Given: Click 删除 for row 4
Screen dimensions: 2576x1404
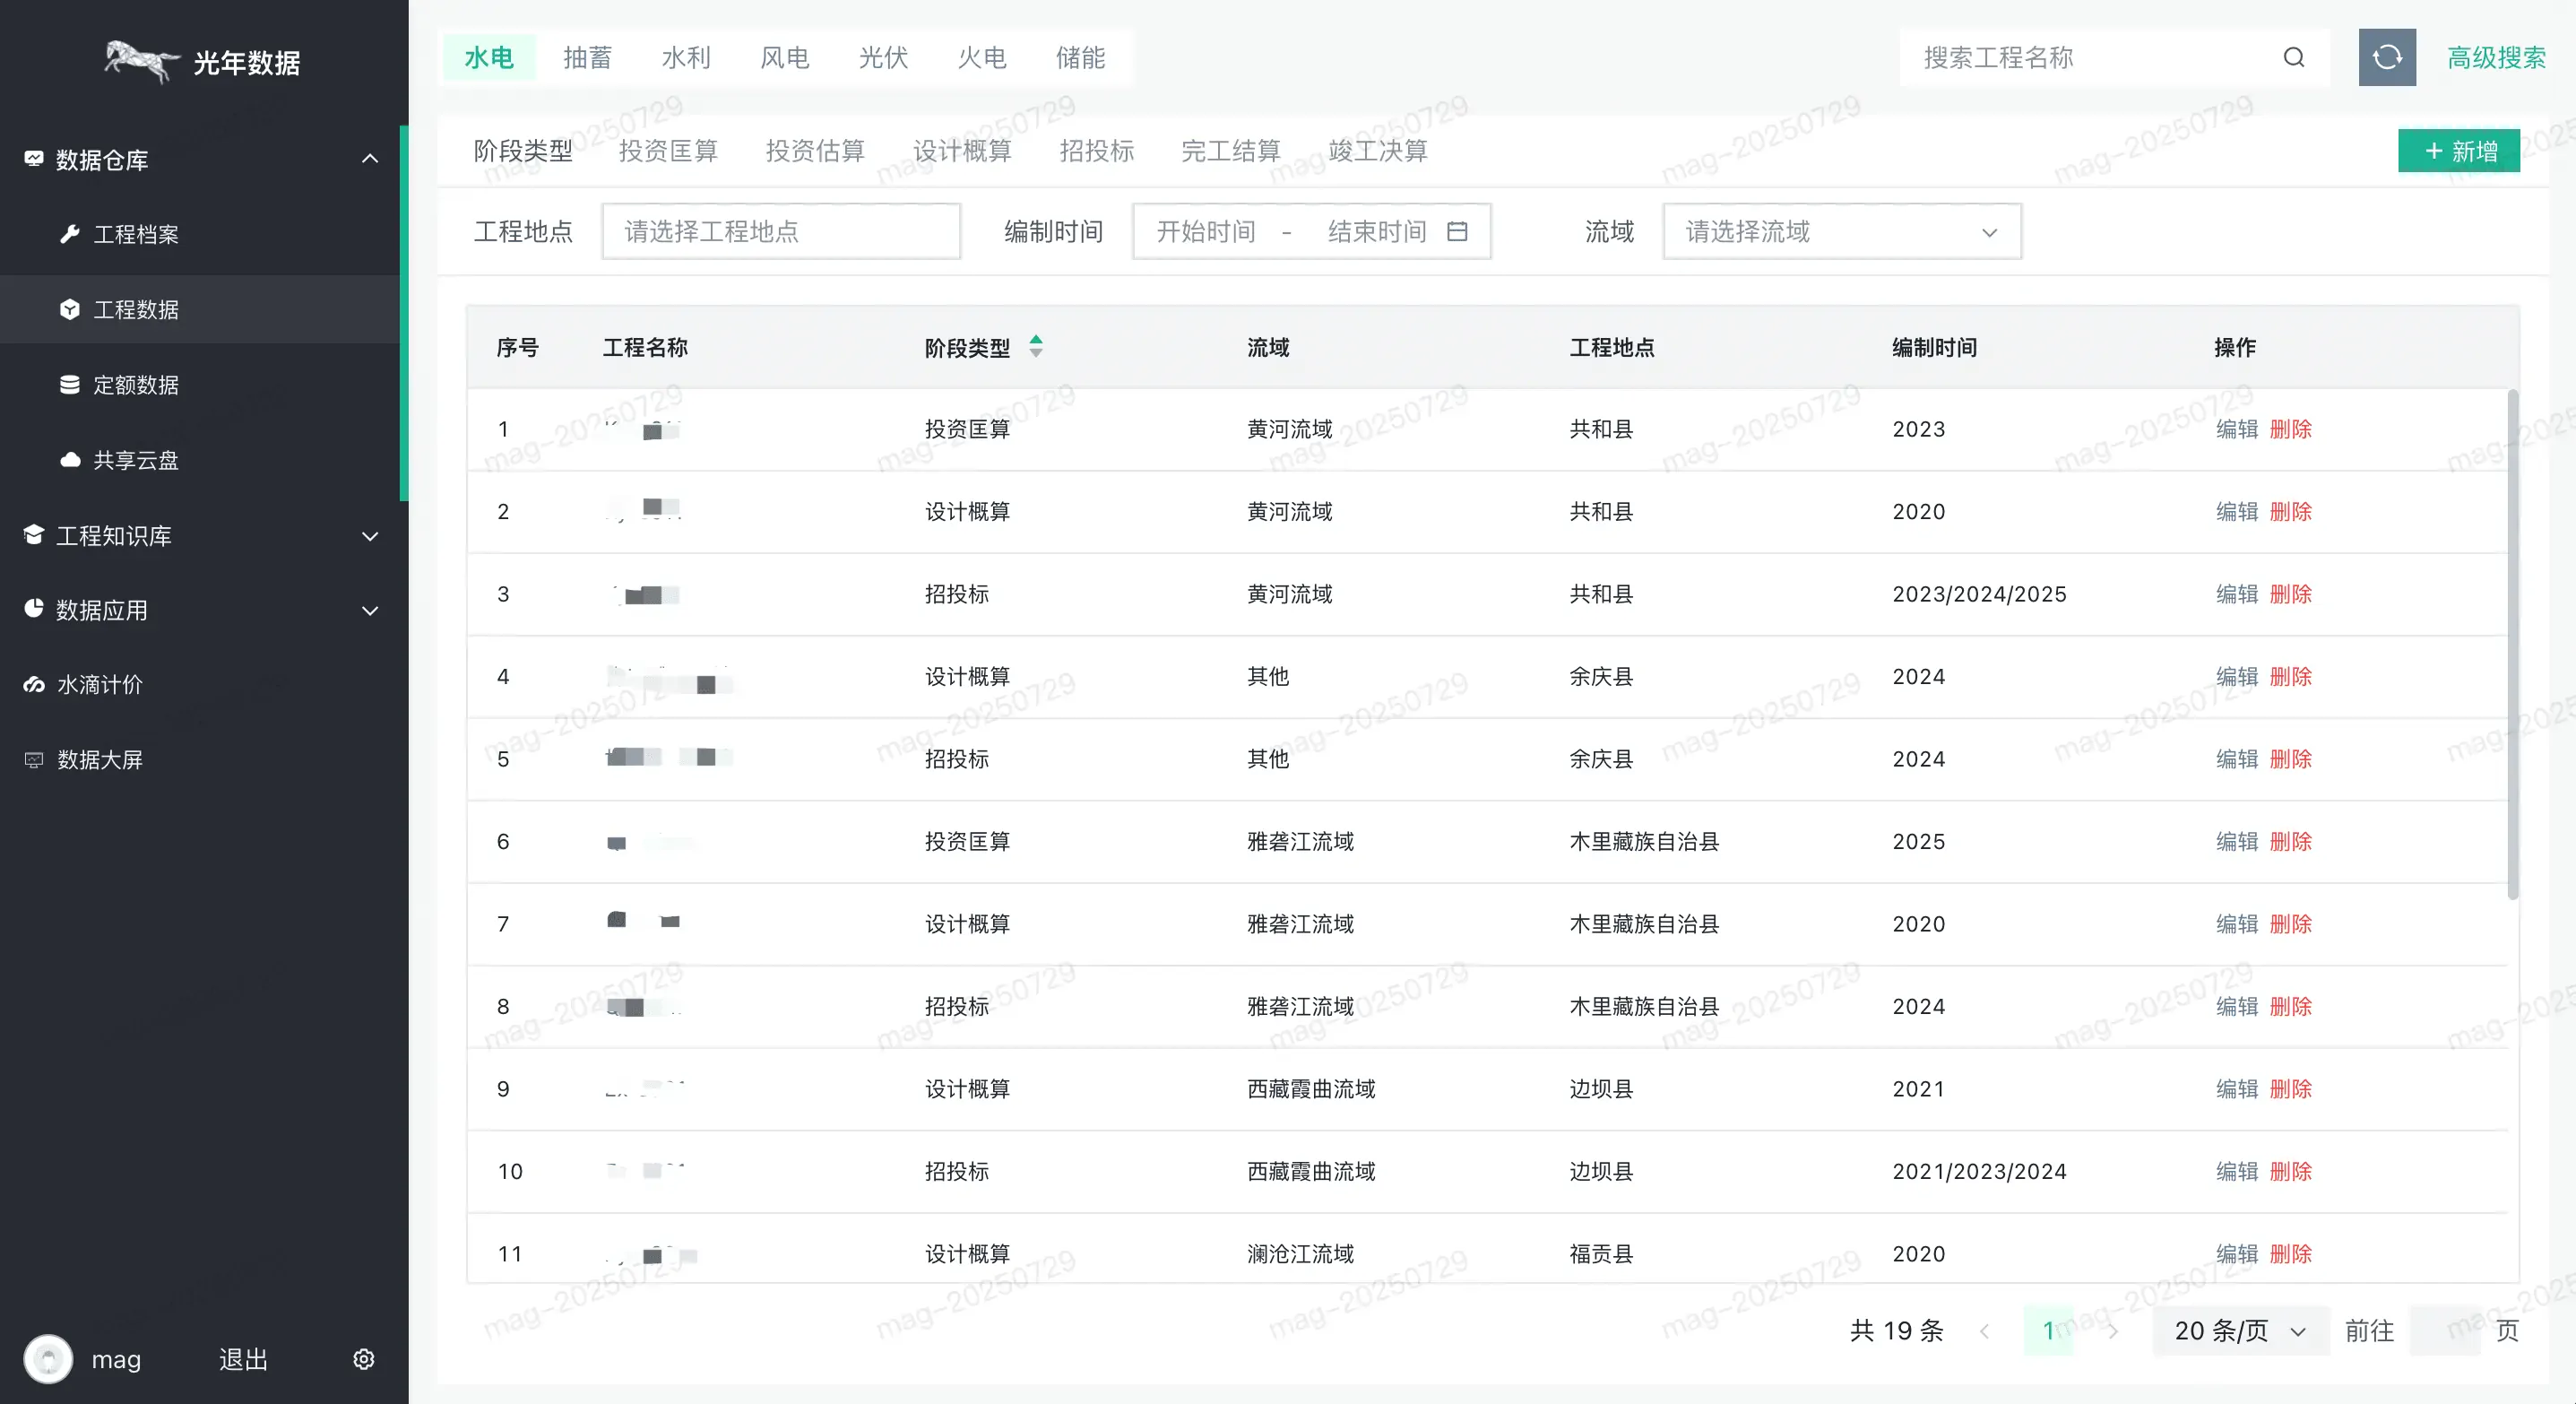Looking at the screenshot, I should (x=2290, y=676).
